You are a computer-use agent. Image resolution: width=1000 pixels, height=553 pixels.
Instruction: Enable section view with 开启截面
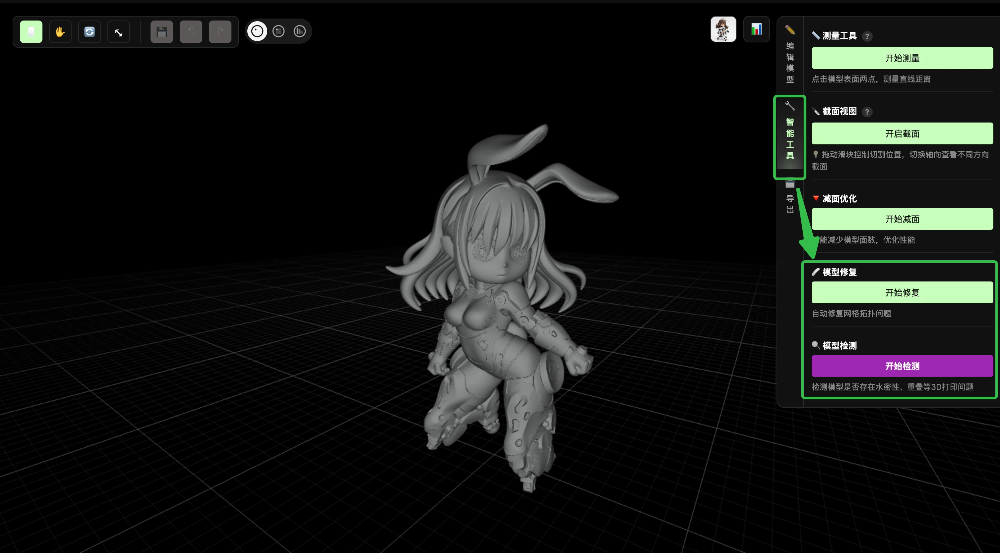[x=902, y=133]
